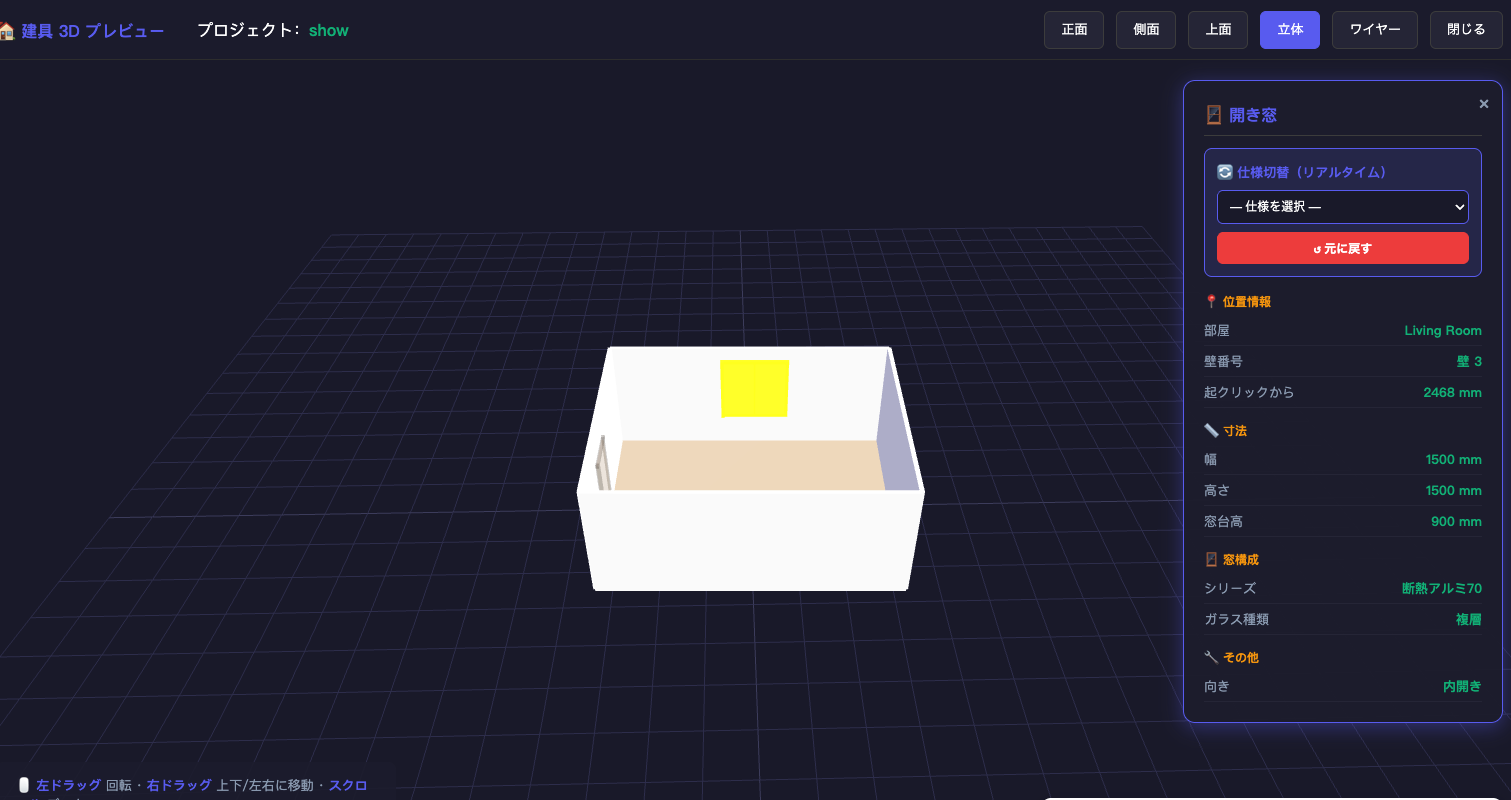Screen dimensions: 1511x800
Task: Click the 閉じる button
Action: tap(1466, 30)
